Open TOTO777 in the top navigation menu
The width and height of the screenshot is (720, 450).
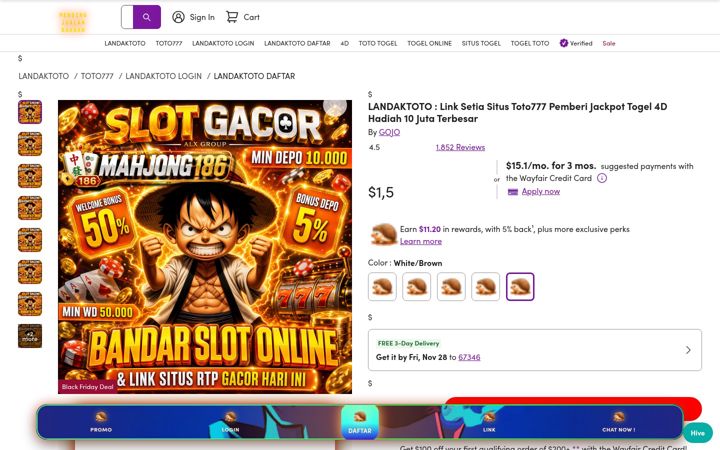coord(169,43)
